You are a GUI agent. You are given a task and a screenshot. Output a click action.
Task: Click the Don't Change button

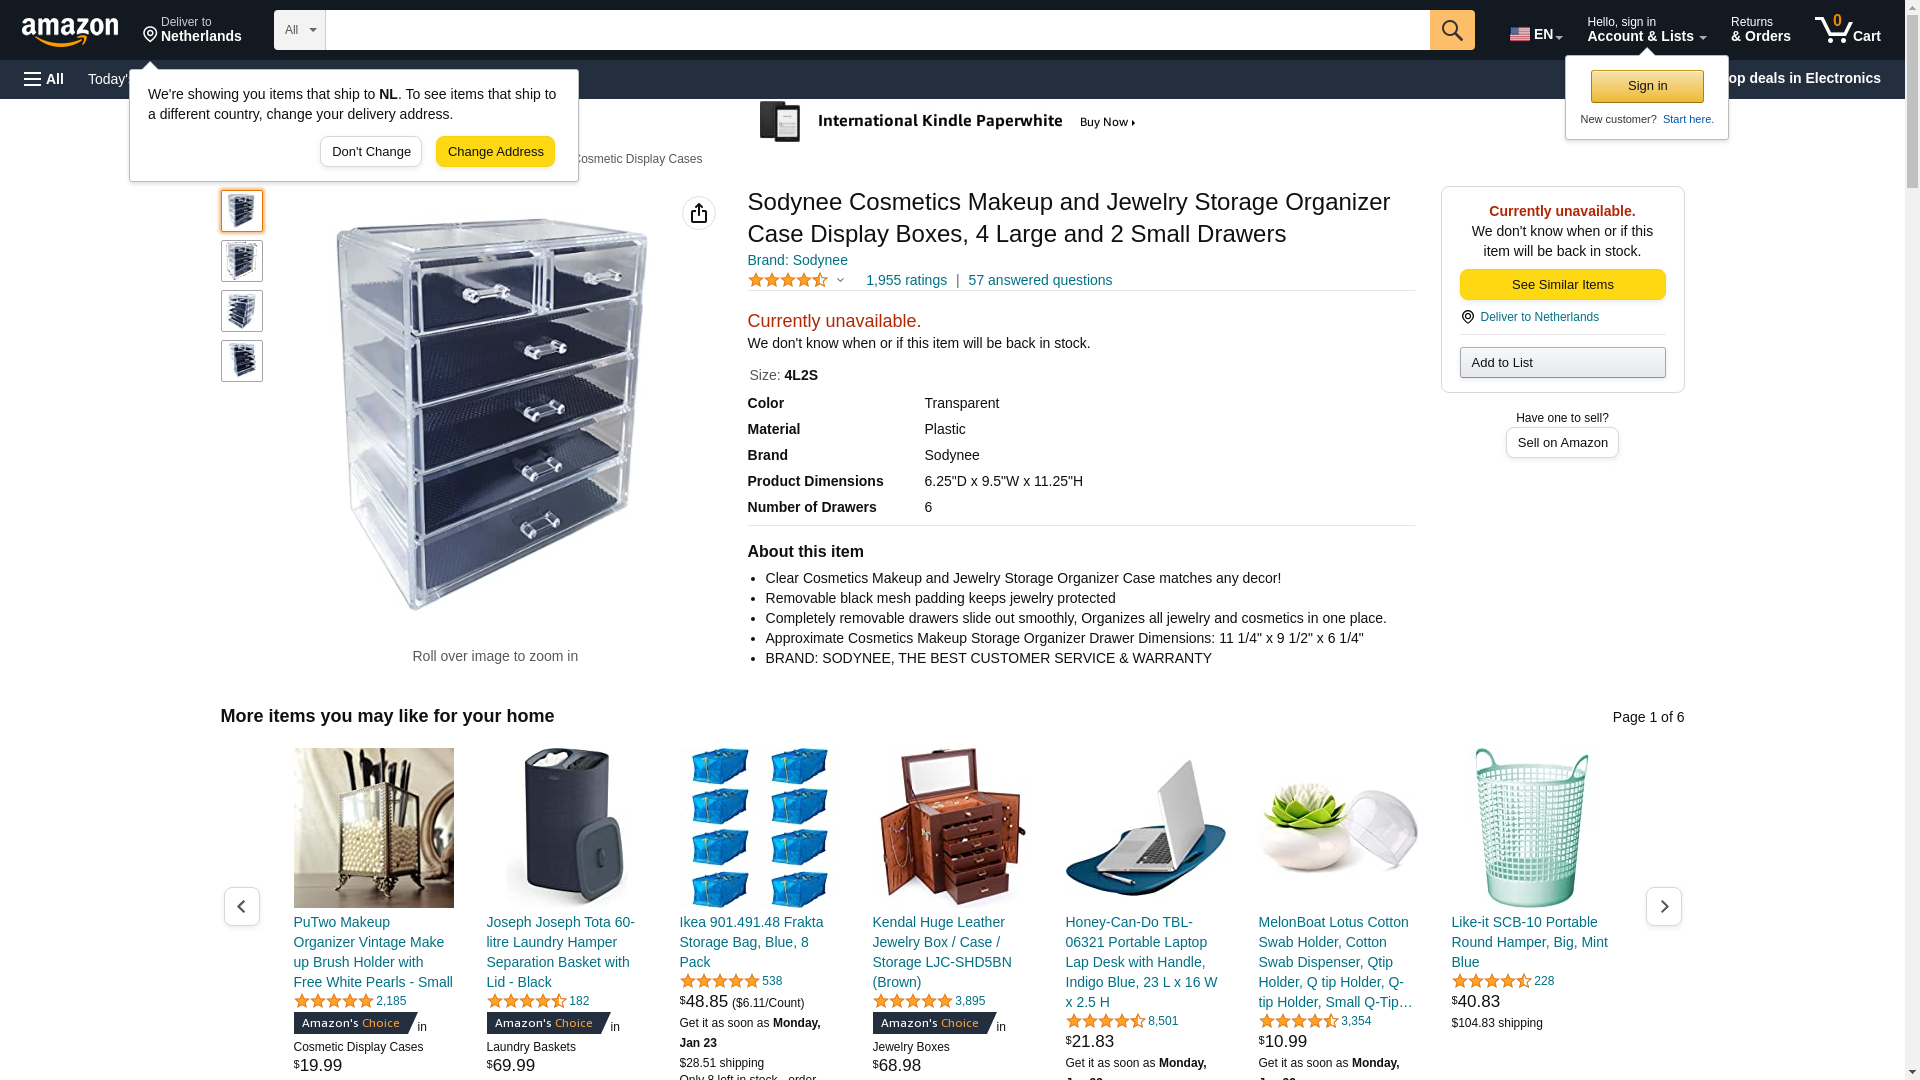[x=371, y=152]
